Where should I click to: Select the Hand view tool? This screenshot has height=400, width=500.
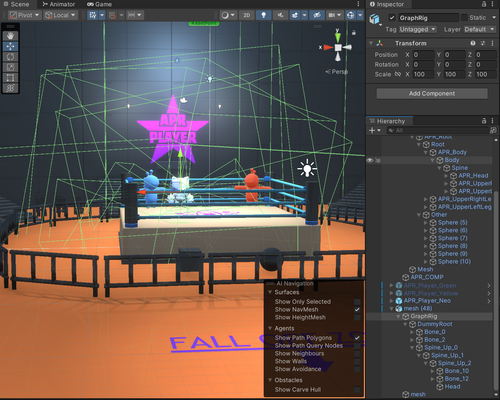click(10, 36)
